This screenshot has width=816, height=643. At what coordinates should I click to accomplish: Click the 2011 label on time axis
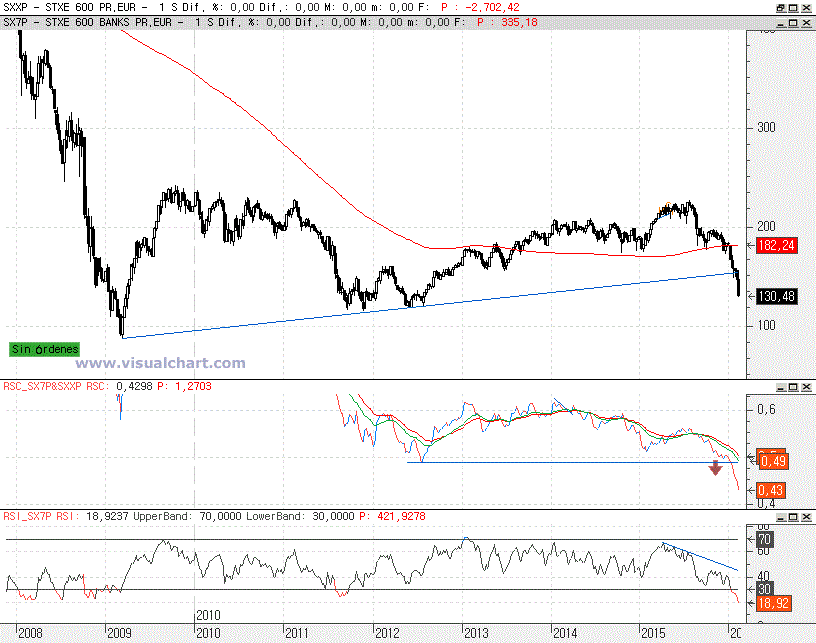pyautogui.click(x=298, y=633)
